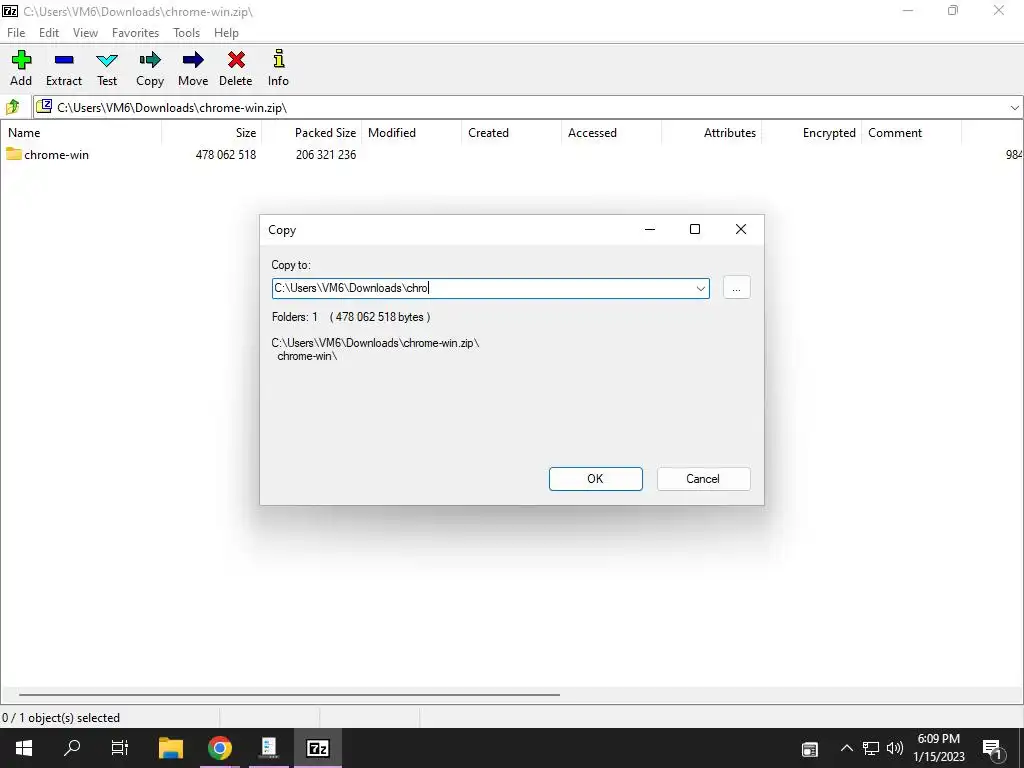This screenshot has width=1024, height=768.
Task: Open the File menu
Action: [x=16, y=33]
